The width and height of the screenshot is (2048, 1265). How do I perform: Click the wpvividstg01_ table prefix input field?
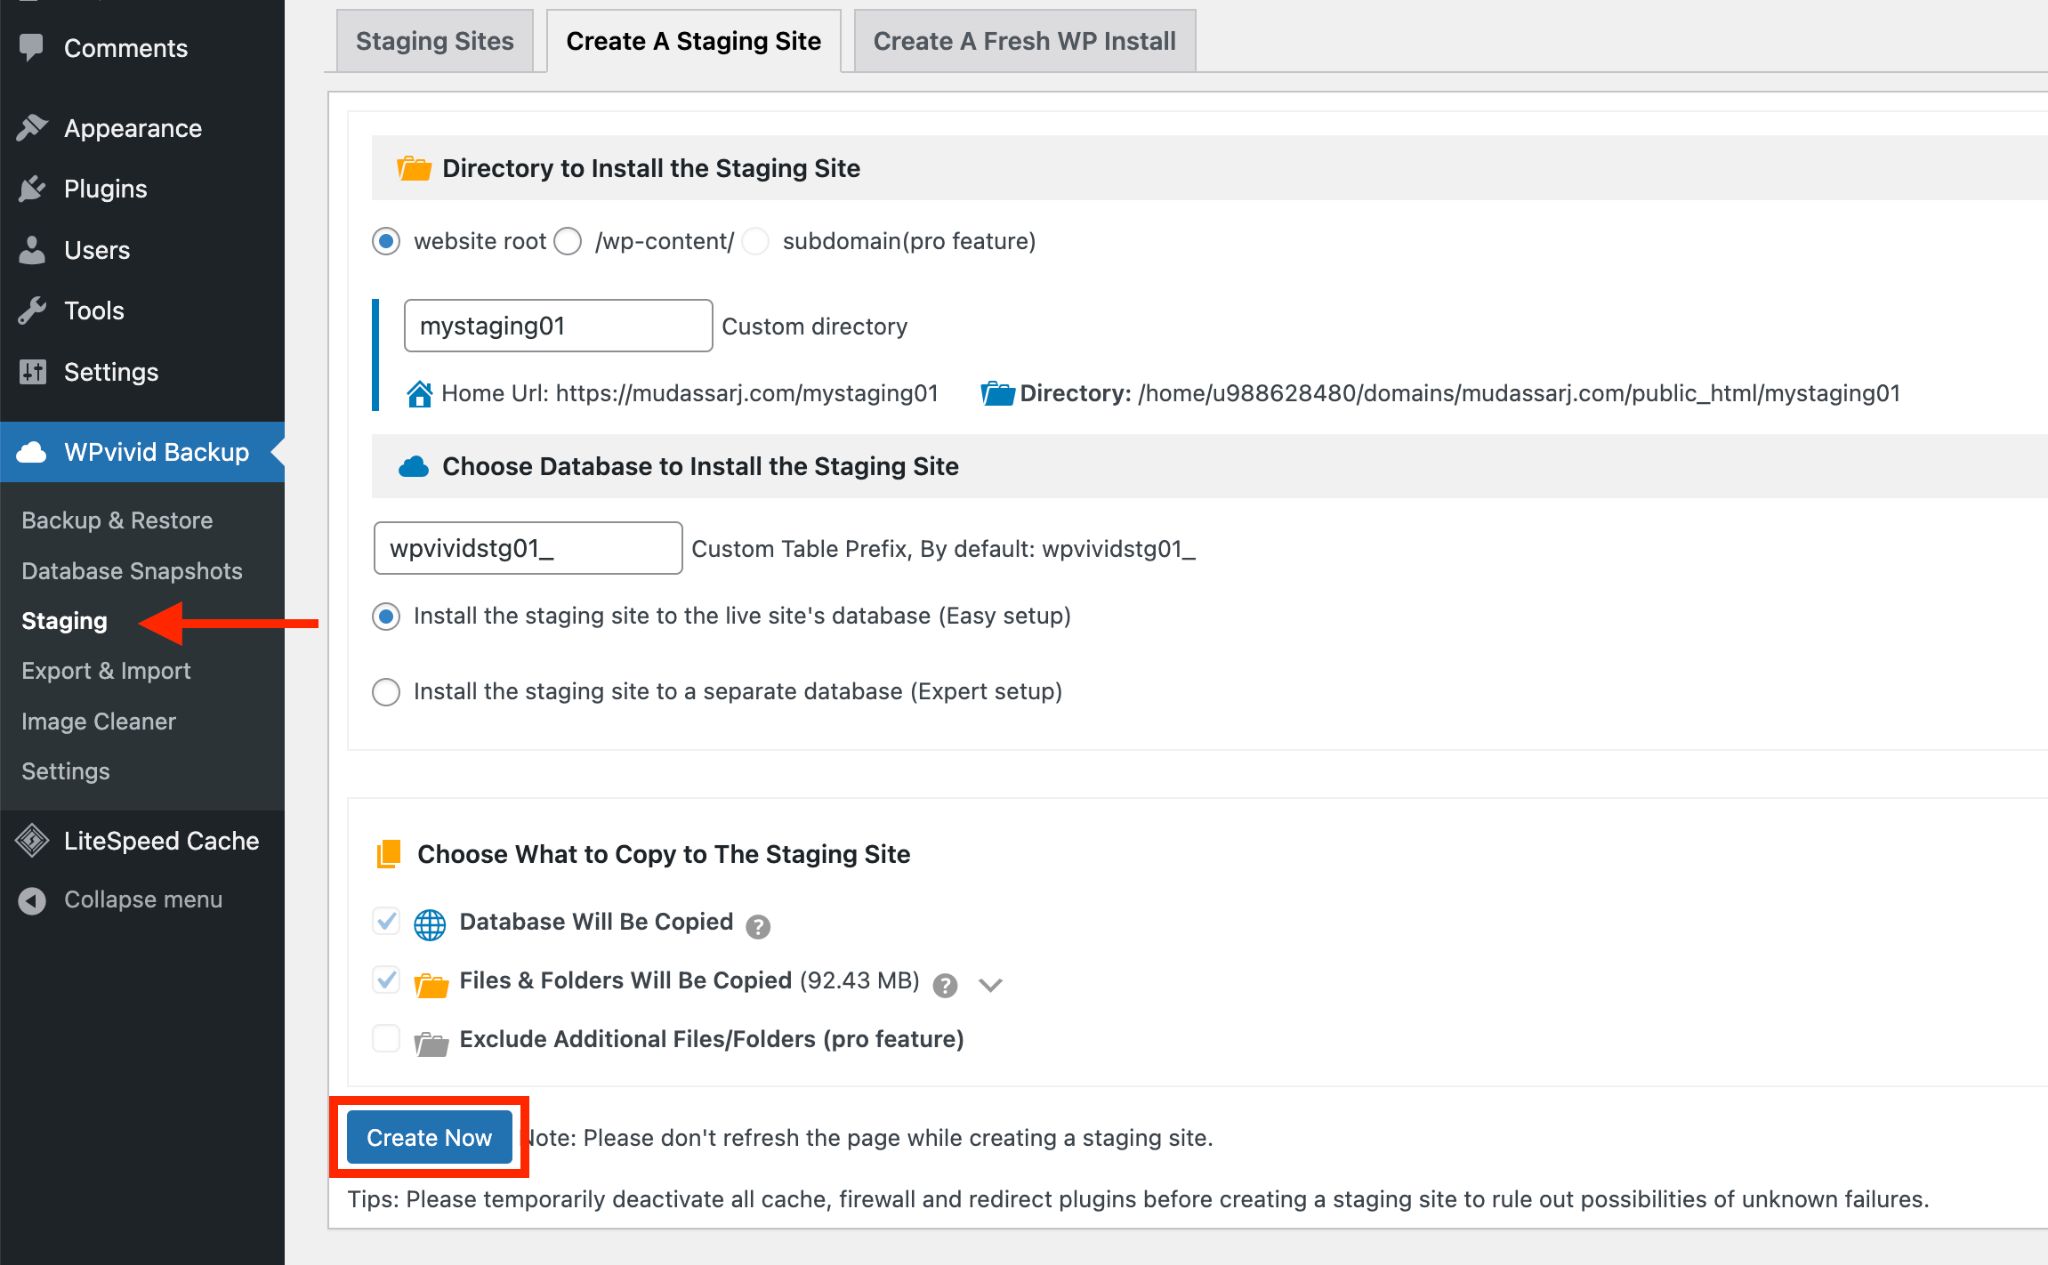[528, 547]
